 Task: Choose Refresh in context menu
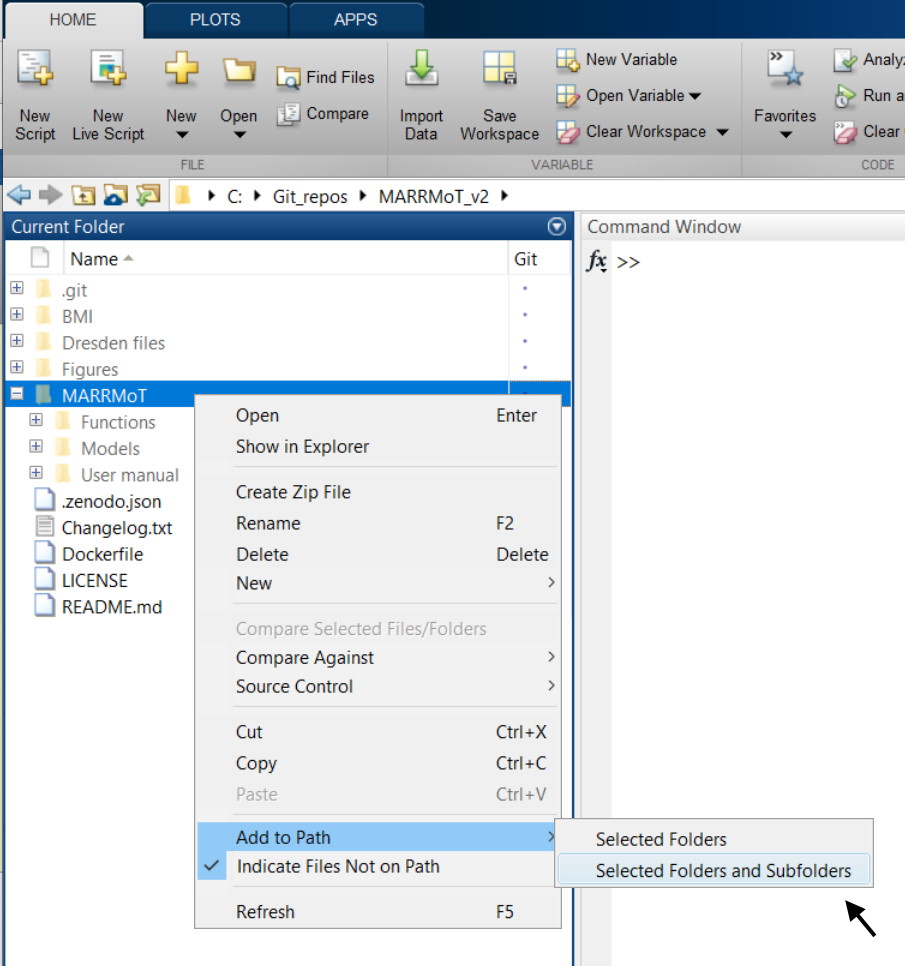point(378,912)
